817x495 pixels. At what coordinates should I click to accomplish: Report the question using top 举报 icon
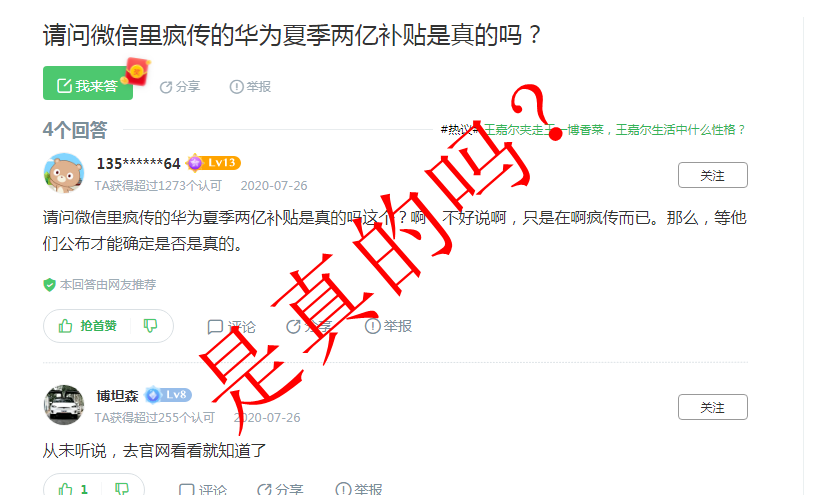pos(250,86)
